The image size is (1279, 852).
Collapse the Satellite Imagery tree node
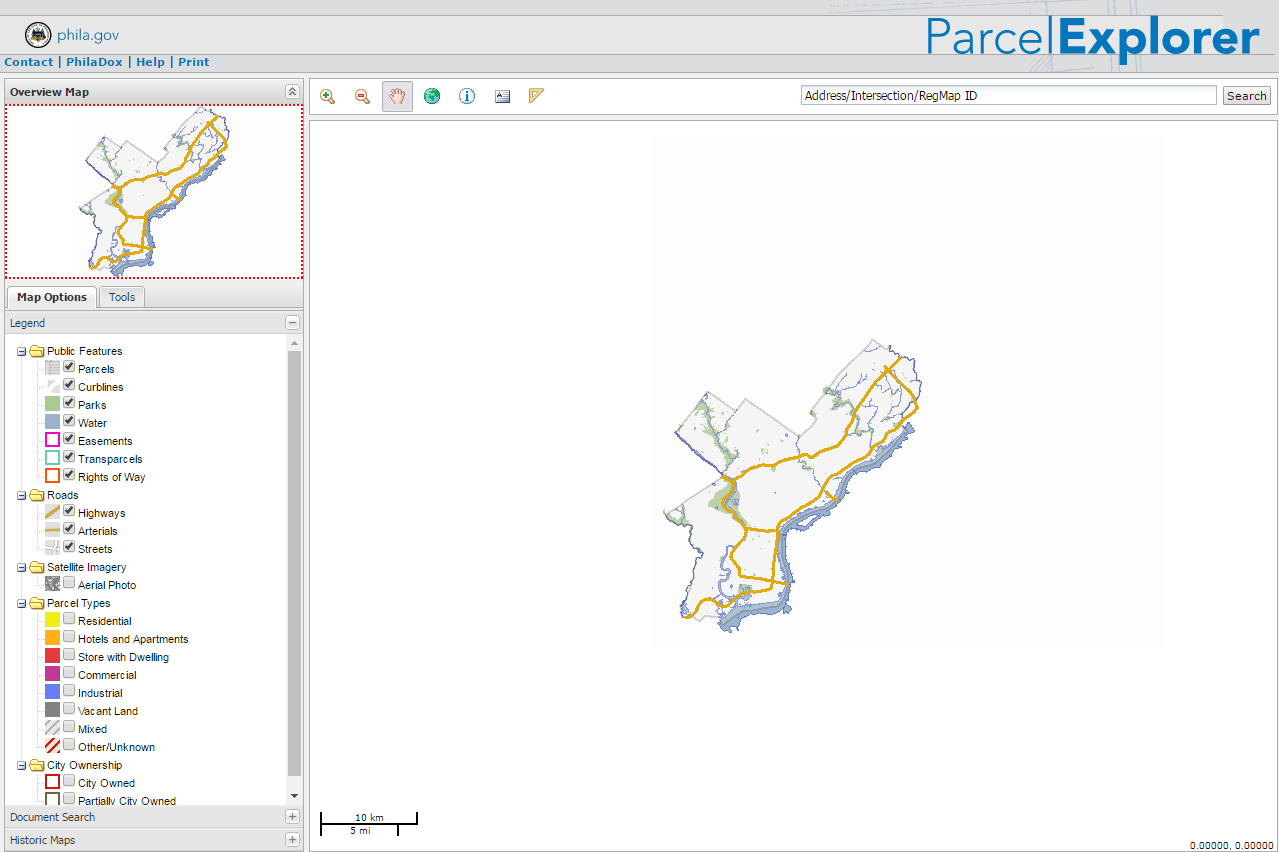point(21,568)
